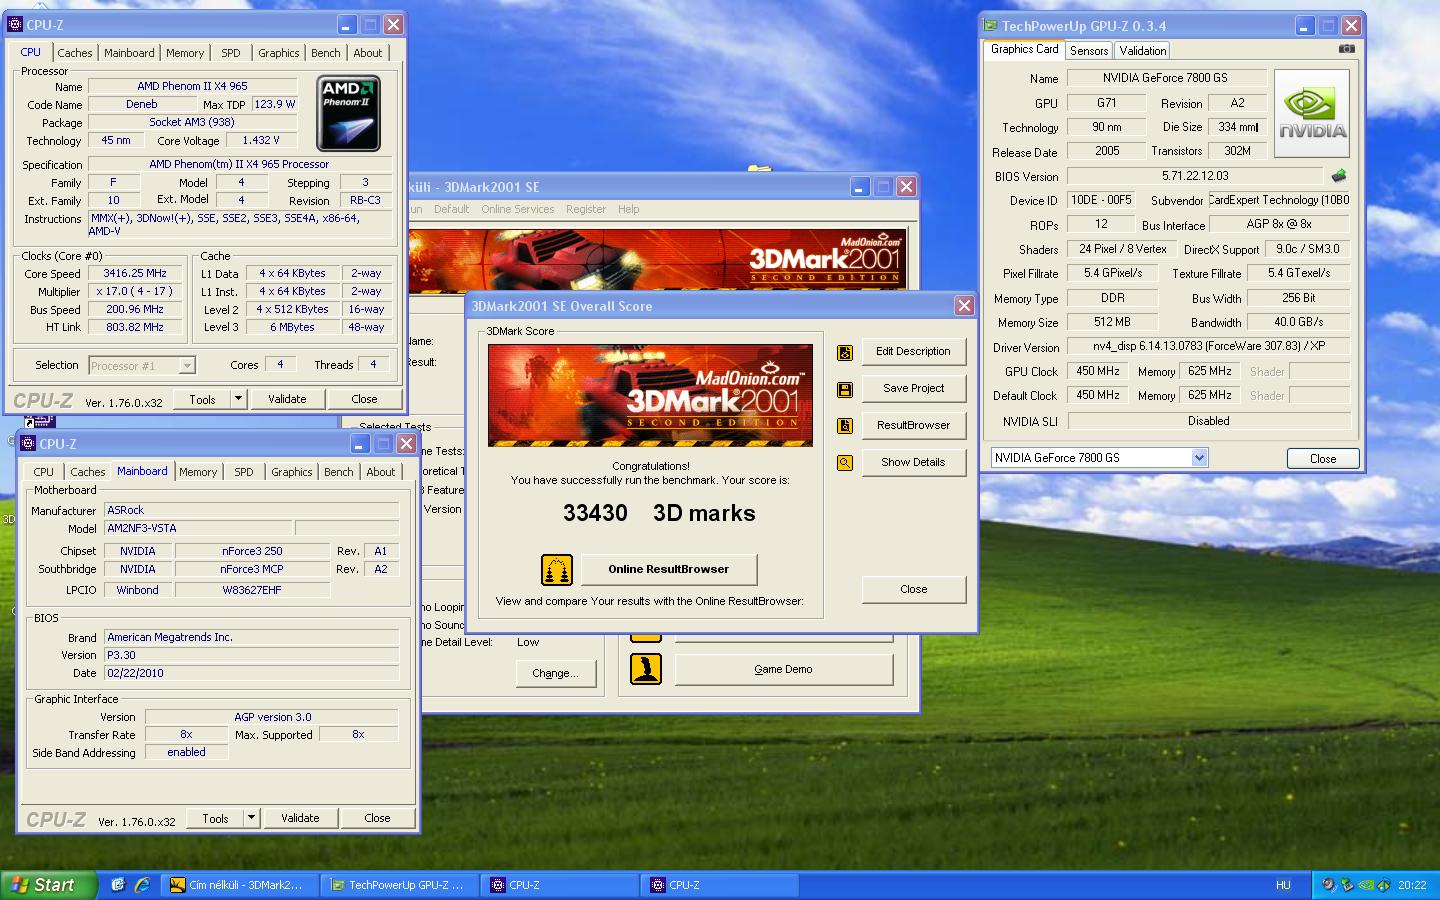Click the magnifier icon beside Show Details
This screenshot has width=1440, height=900.
pyautogui.click(x=845, y=463)
